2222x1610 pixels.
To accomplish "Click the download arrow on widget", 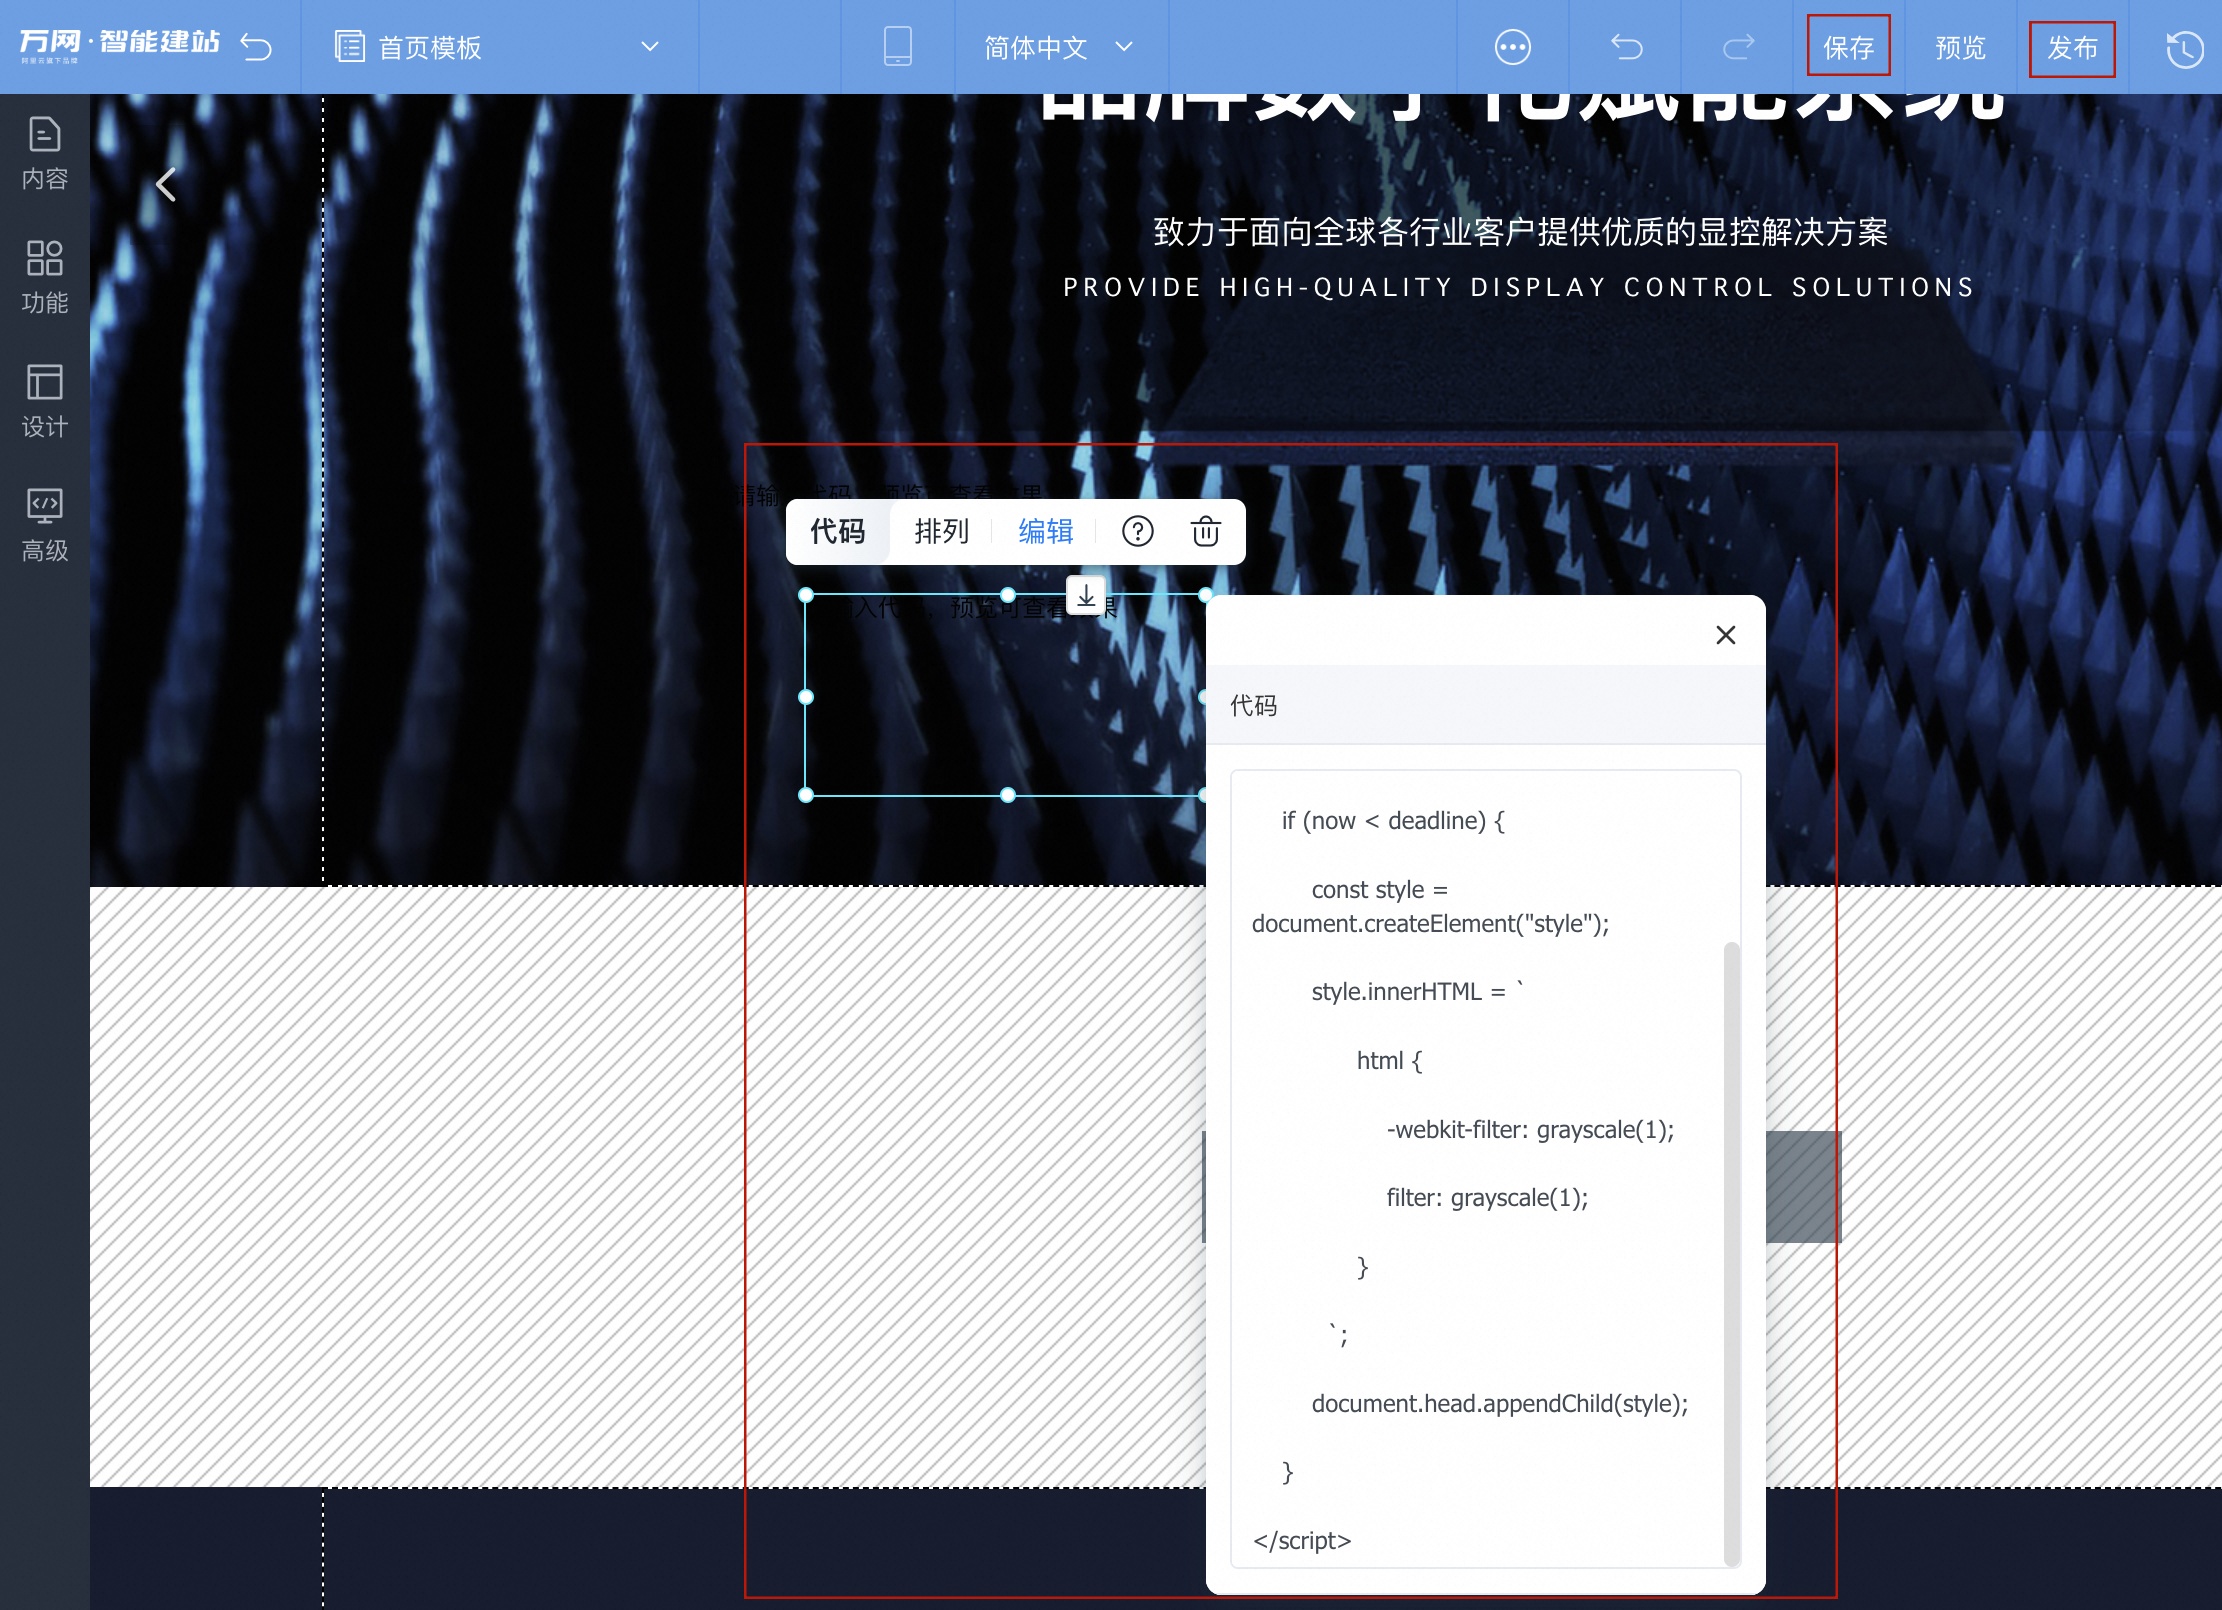I will (x=1086, y=596).
